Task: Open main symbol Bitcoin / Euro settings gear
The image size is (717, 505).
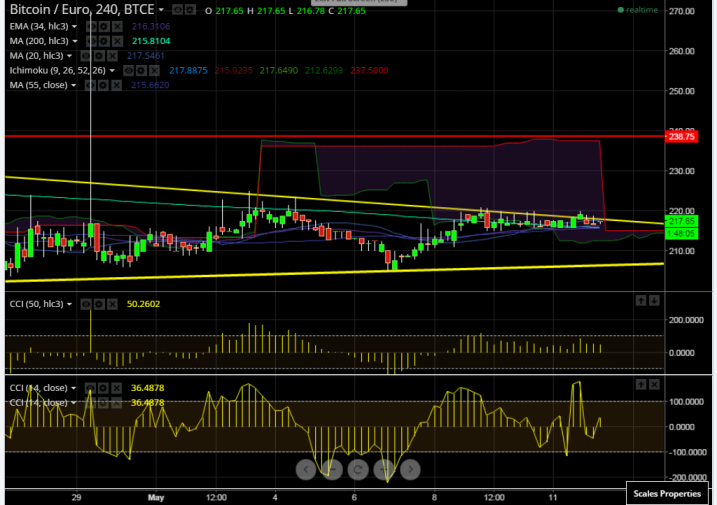Action: pyautogui.click(x=190, y=10)
